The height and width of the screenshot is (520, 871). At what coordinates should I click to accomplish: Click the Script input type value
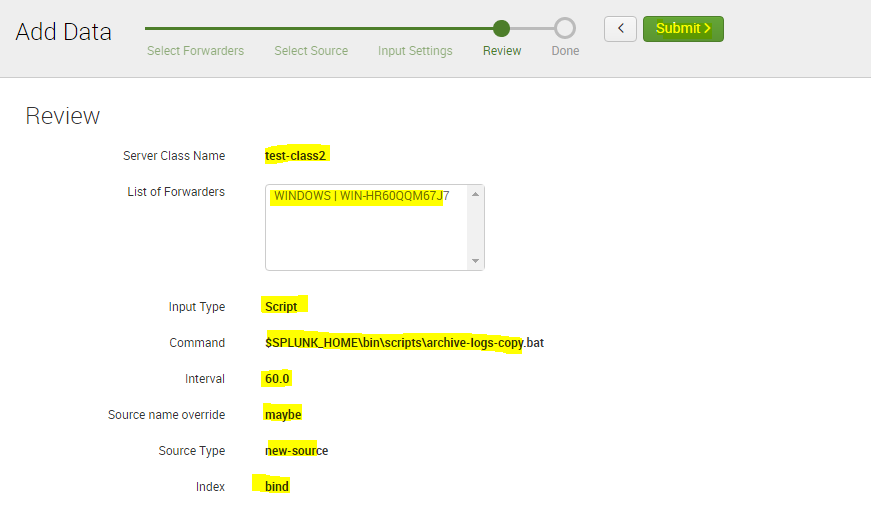[x=281, y=307]
